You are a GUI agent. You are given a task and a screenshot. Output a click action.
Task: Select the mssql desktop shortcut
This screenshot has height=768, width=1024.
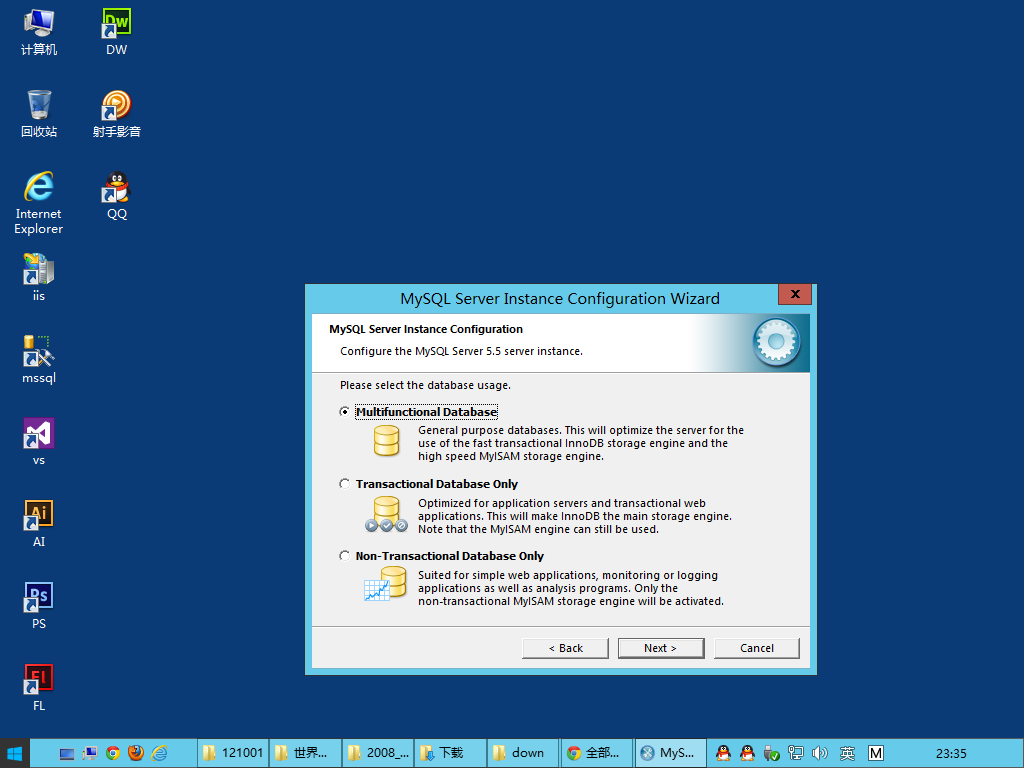tap(39, 360)
